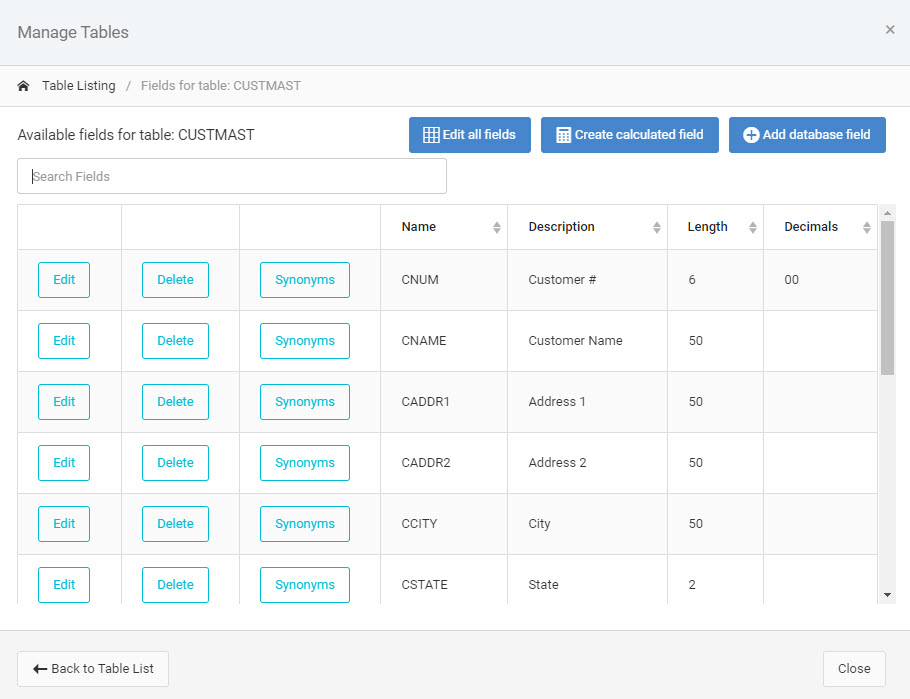Screen dimensions: 910x699
Task: Click scrollbar down arrow of fields table
Action: 887,594
